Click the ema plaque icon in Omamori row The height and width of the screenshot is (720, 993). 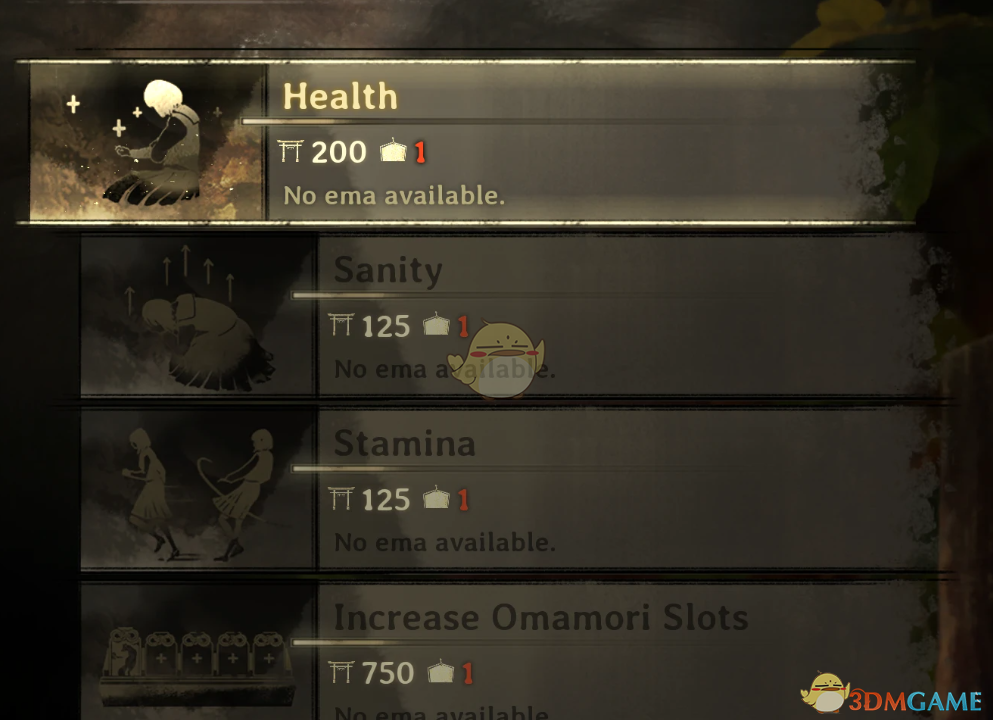tap(441, 671)
